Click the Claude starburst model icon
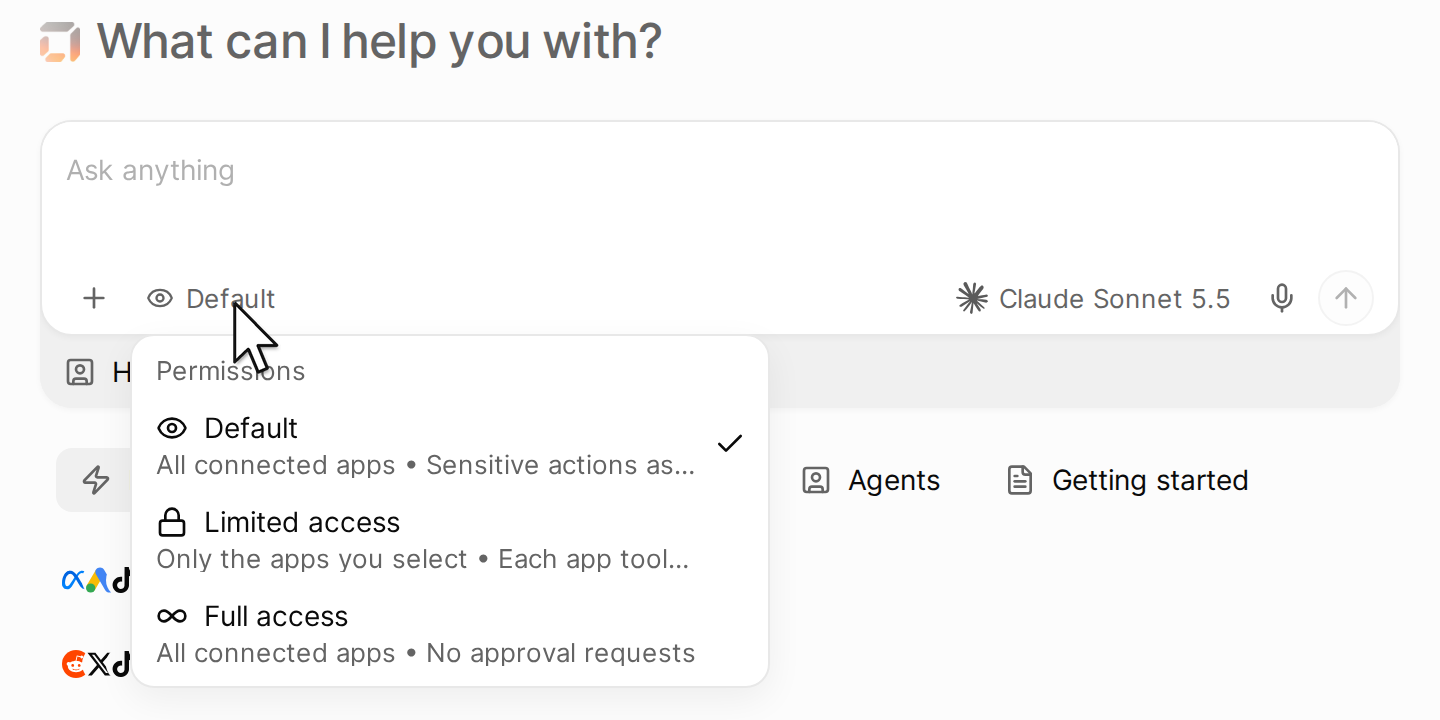 [972, 298]
